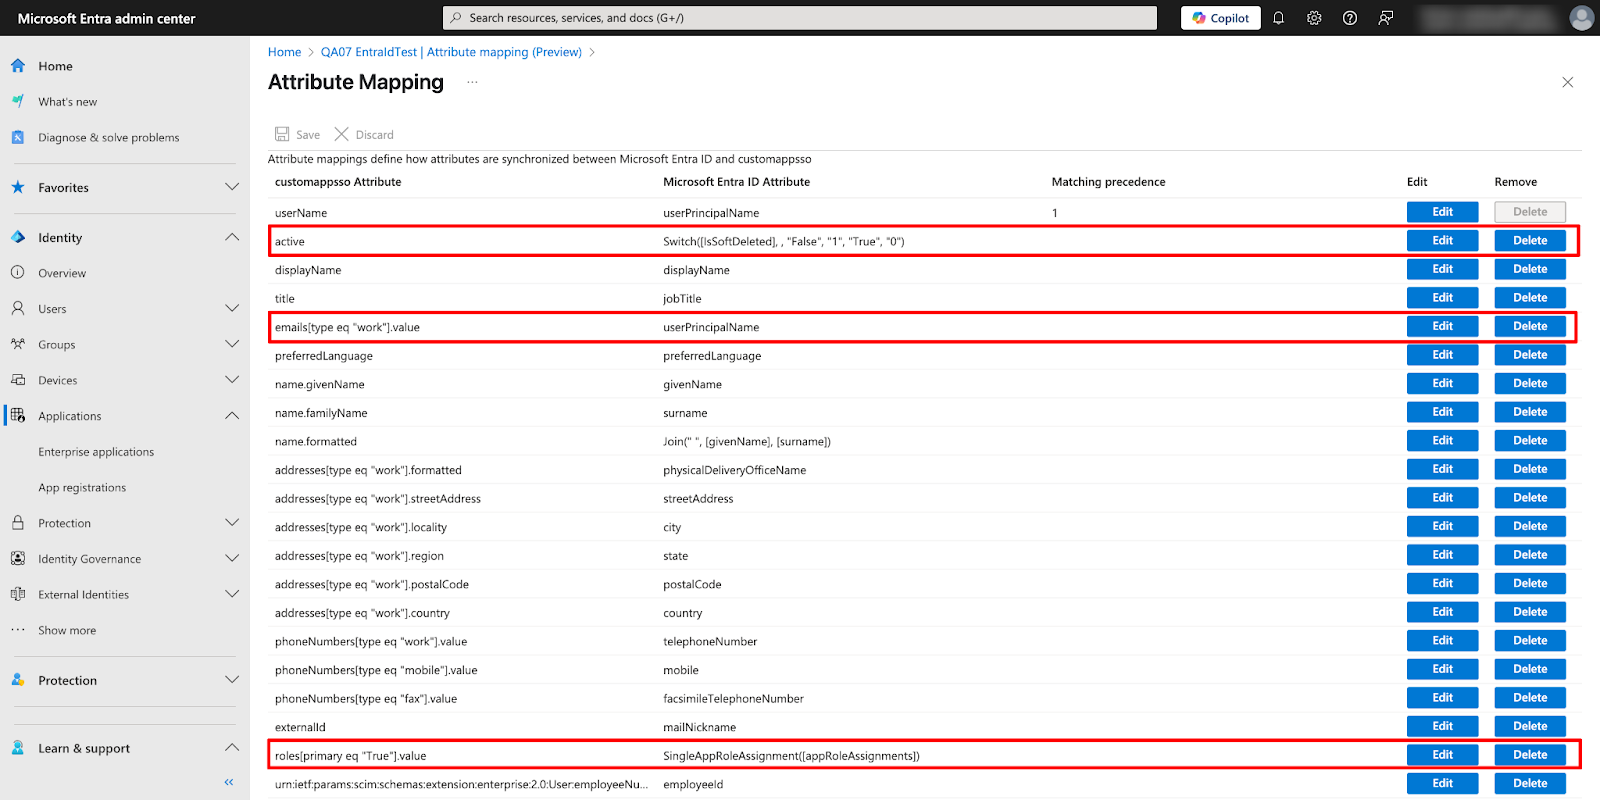Delete the roles primary value mapping
Viewport: 1600px width, 800px height.
pyautogui.click(x=1530, y=755)
